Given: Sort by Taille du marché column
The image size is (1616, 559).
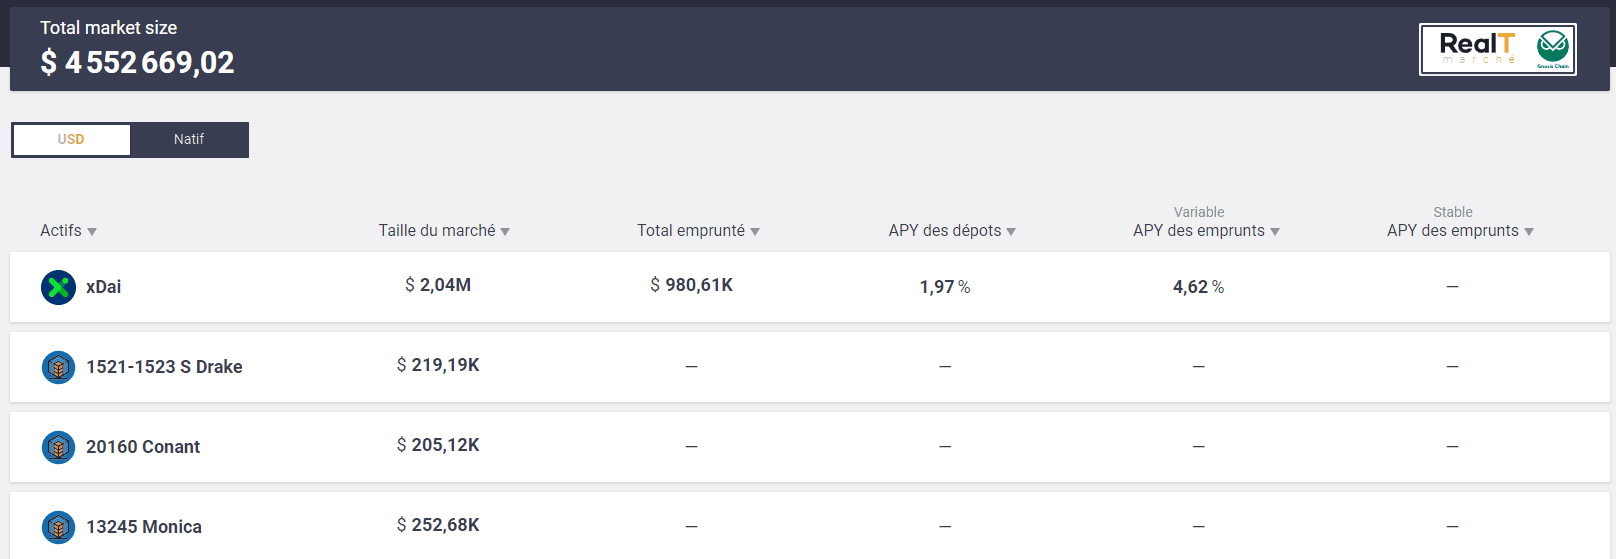Looking at the screenshot, I should click(444, 231).
